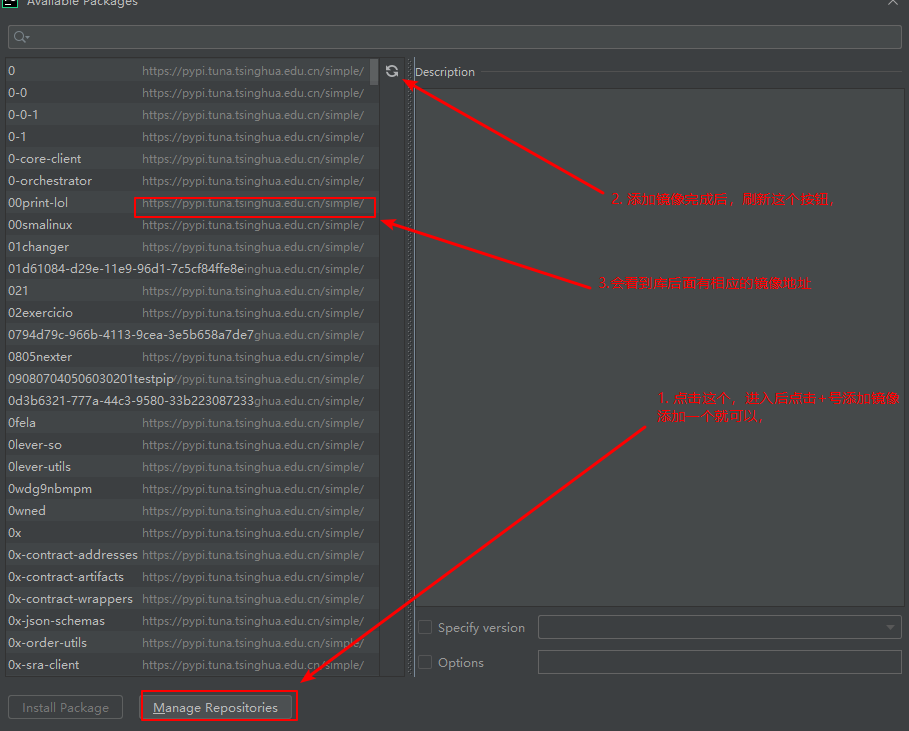909x731 pixels.
Task: Click the Install Package button
Action: pos(66,707)
